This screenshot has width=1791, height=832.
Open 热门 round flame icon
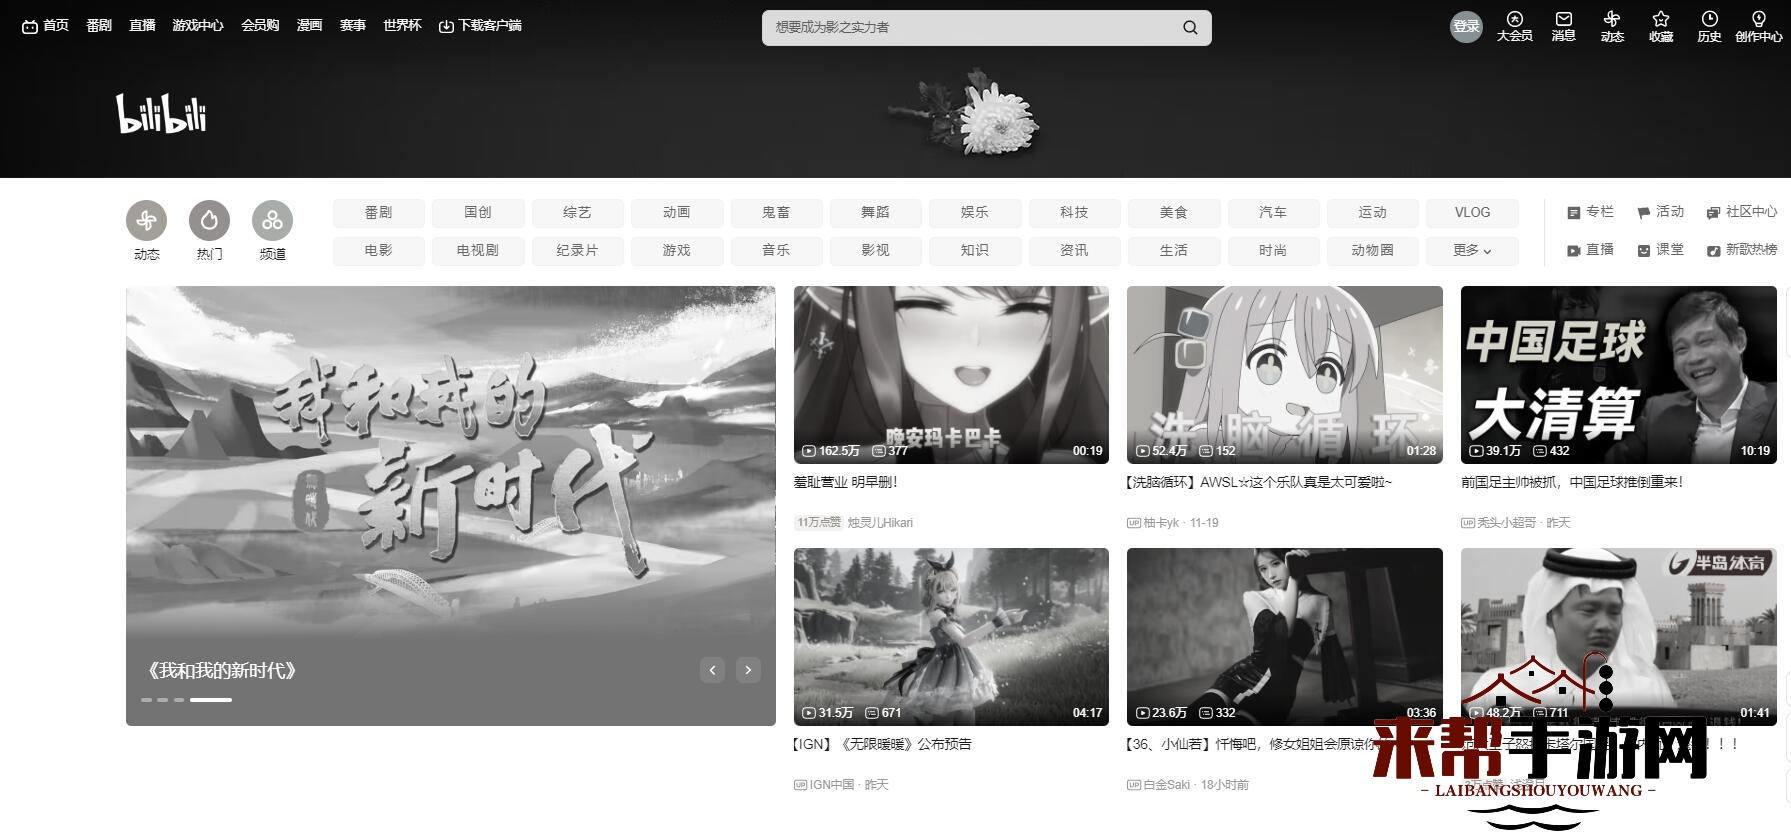coord(210,220)
